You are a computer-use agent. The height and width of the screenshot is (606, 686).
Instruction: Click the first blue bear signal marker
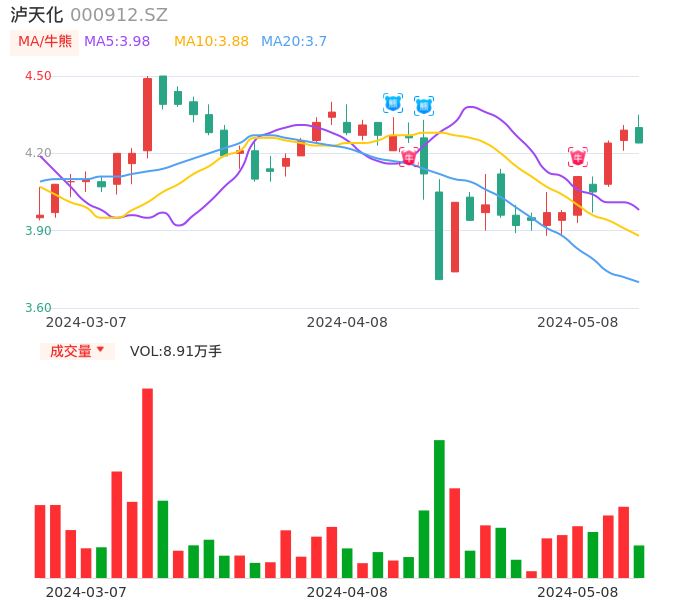click(x=393, y=103)
